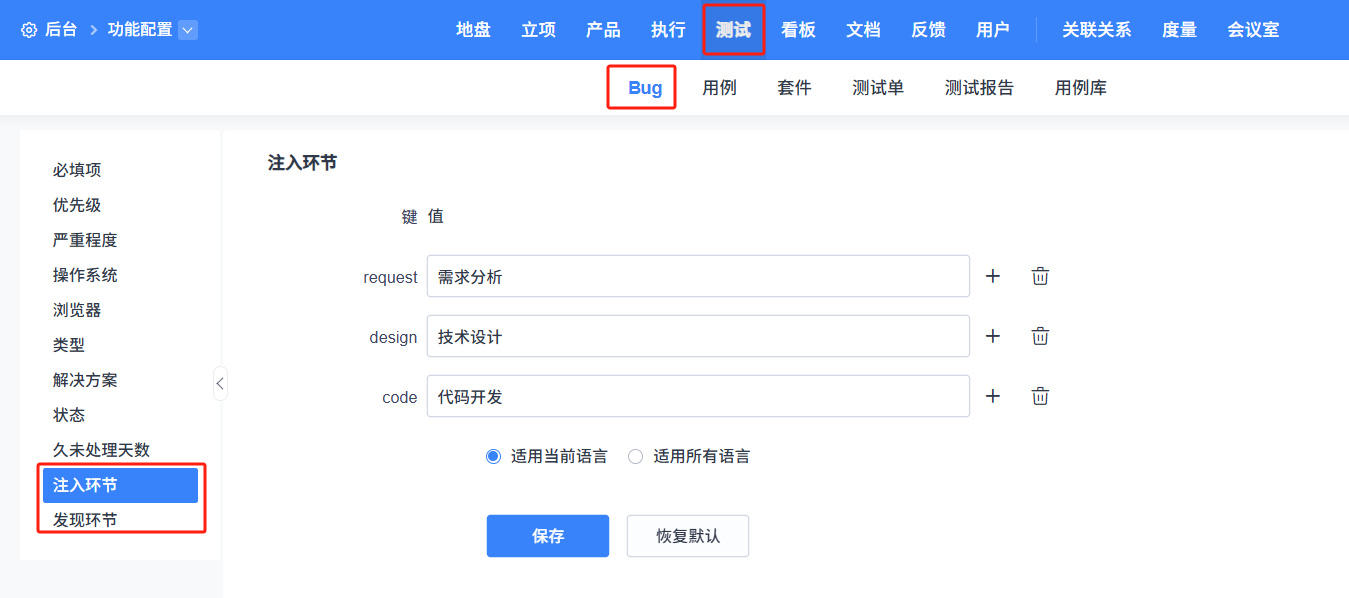The image size is (1349, 598).
Task: Click the plus icon in request row
Action: click(993, 276)
